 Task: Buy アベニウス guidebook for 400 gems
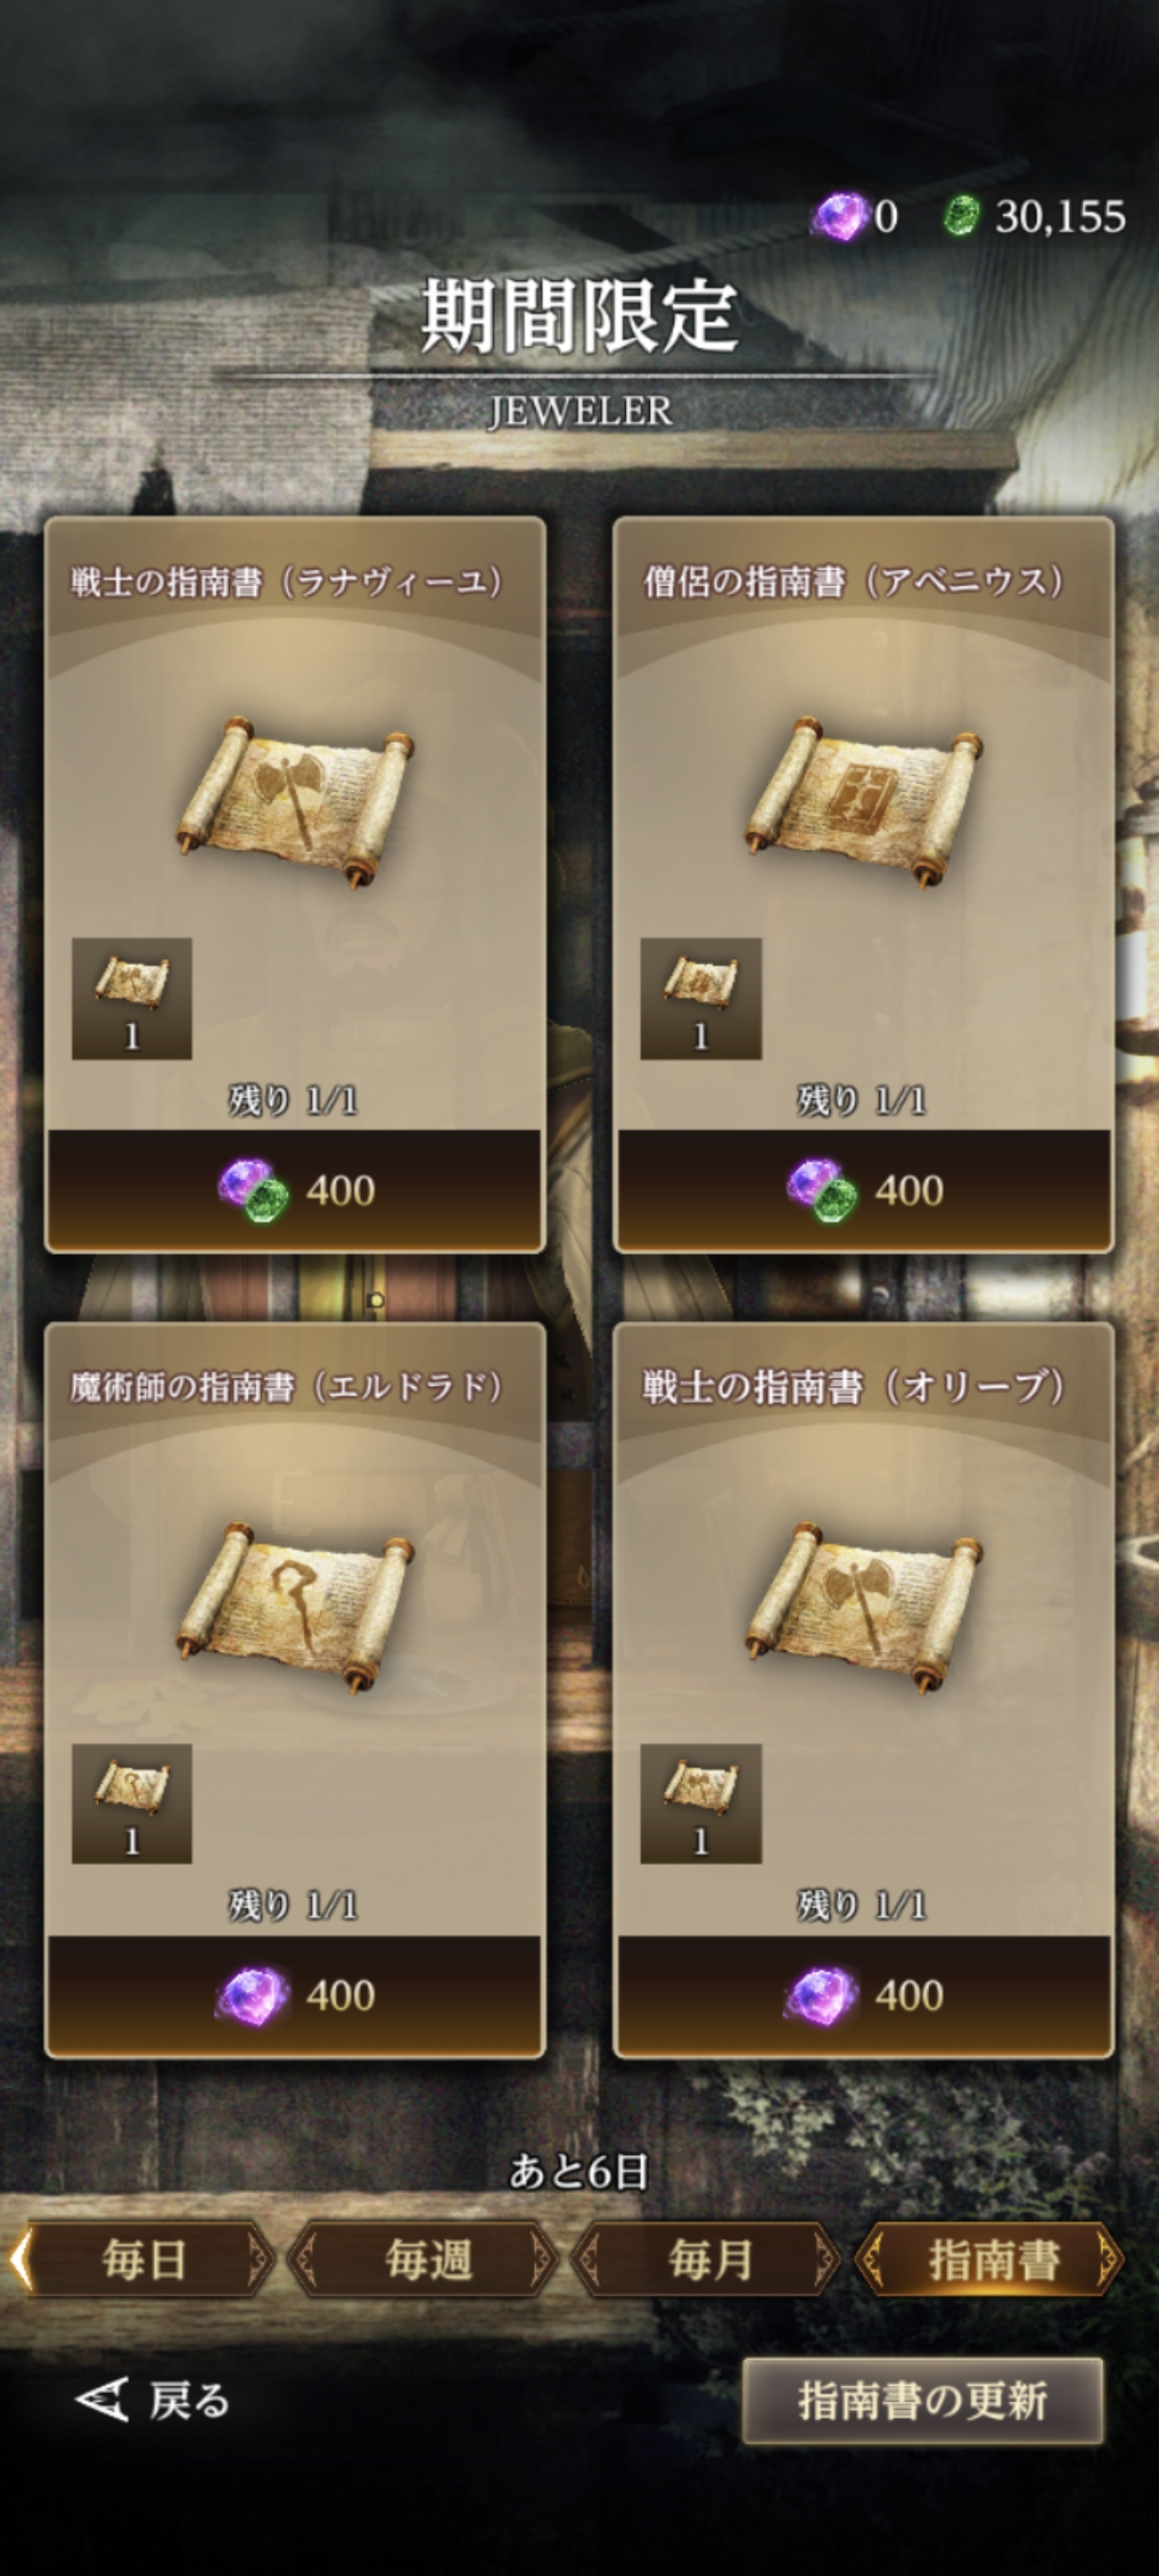pos(863,1189)
